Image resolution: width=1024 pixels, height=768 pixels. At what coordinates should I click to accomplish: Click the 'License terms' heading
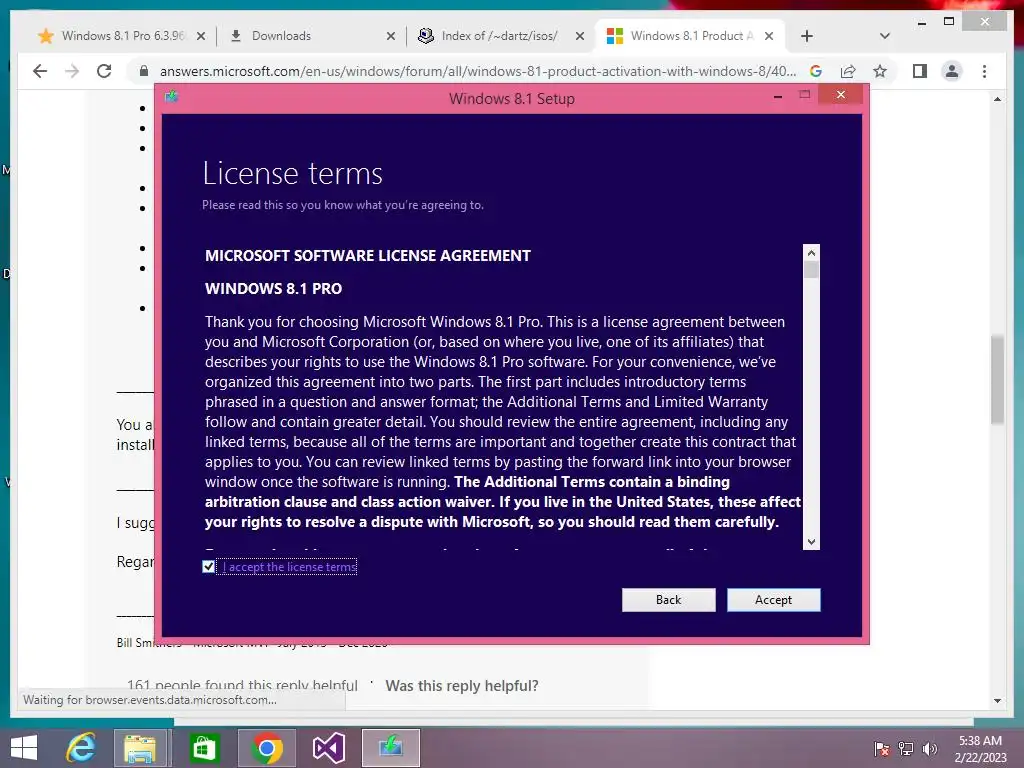[293, 173]
